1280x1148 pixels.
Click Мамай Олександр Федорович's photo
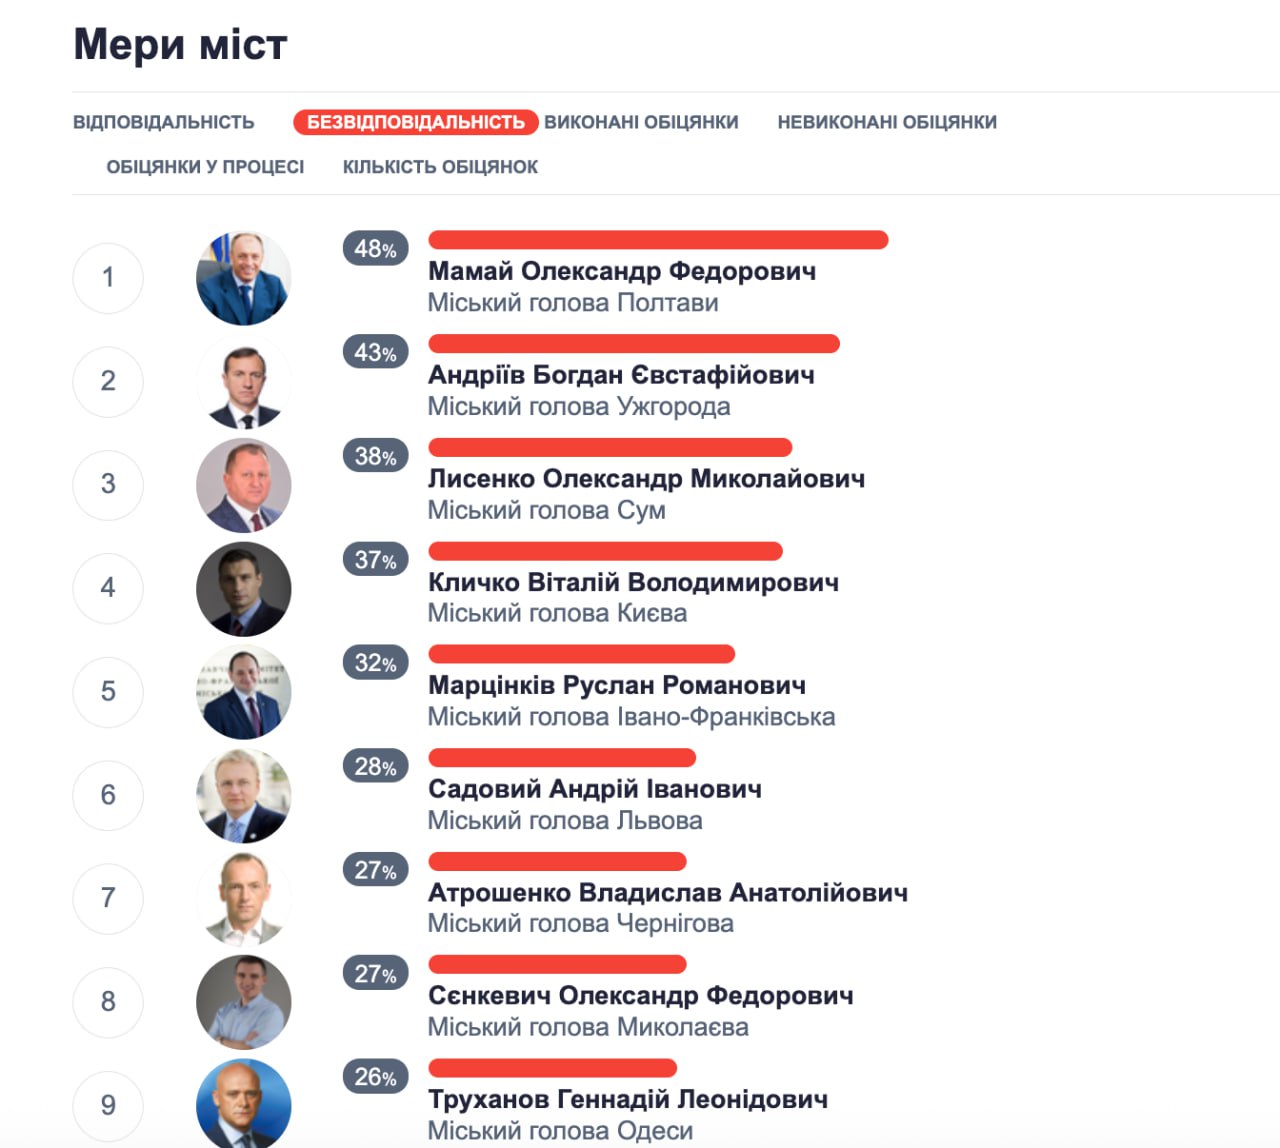click(244, 278)
